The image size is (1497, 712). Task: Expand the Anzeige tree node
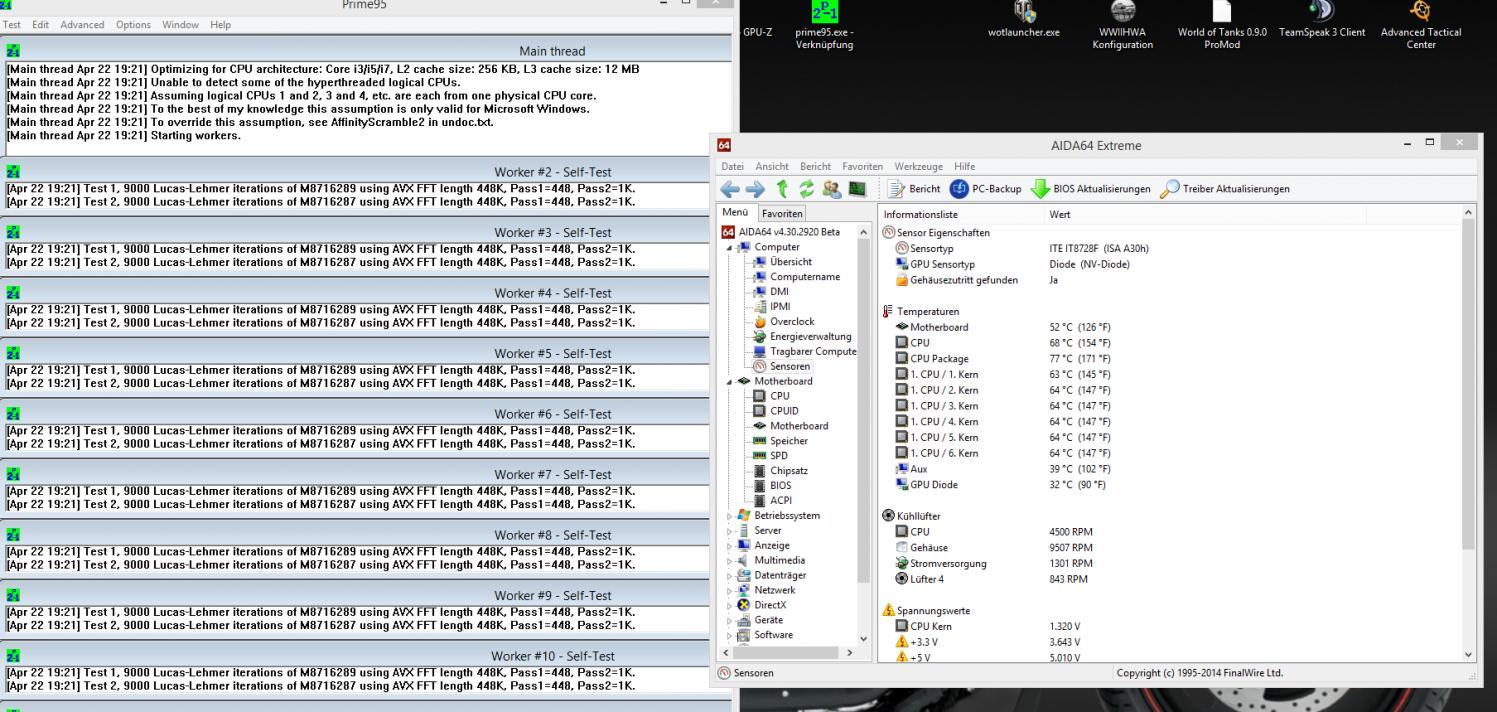(729, 546)
